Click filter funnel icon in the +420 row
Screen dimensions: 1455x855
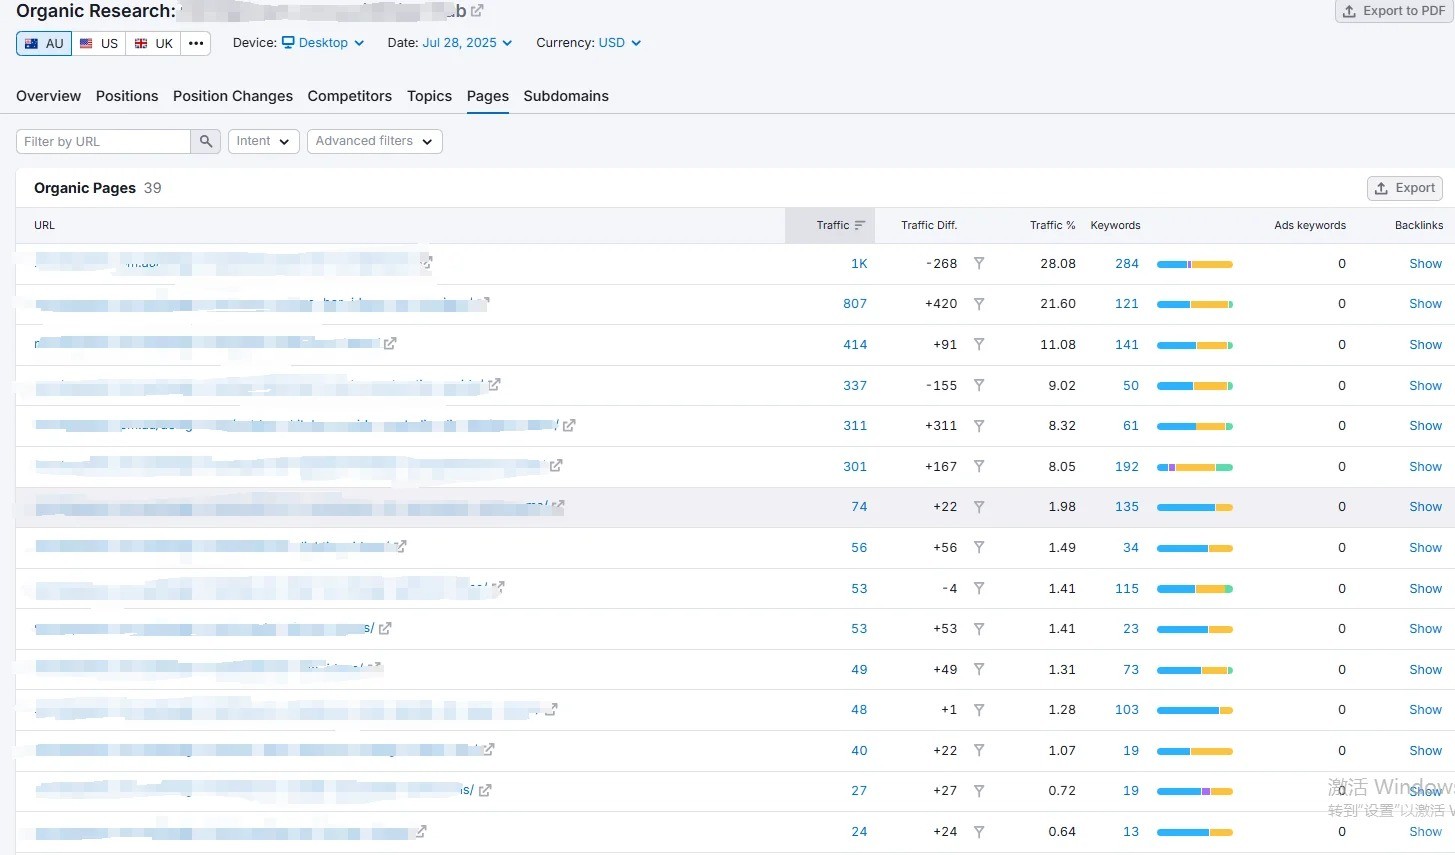[x=979, y=304]
